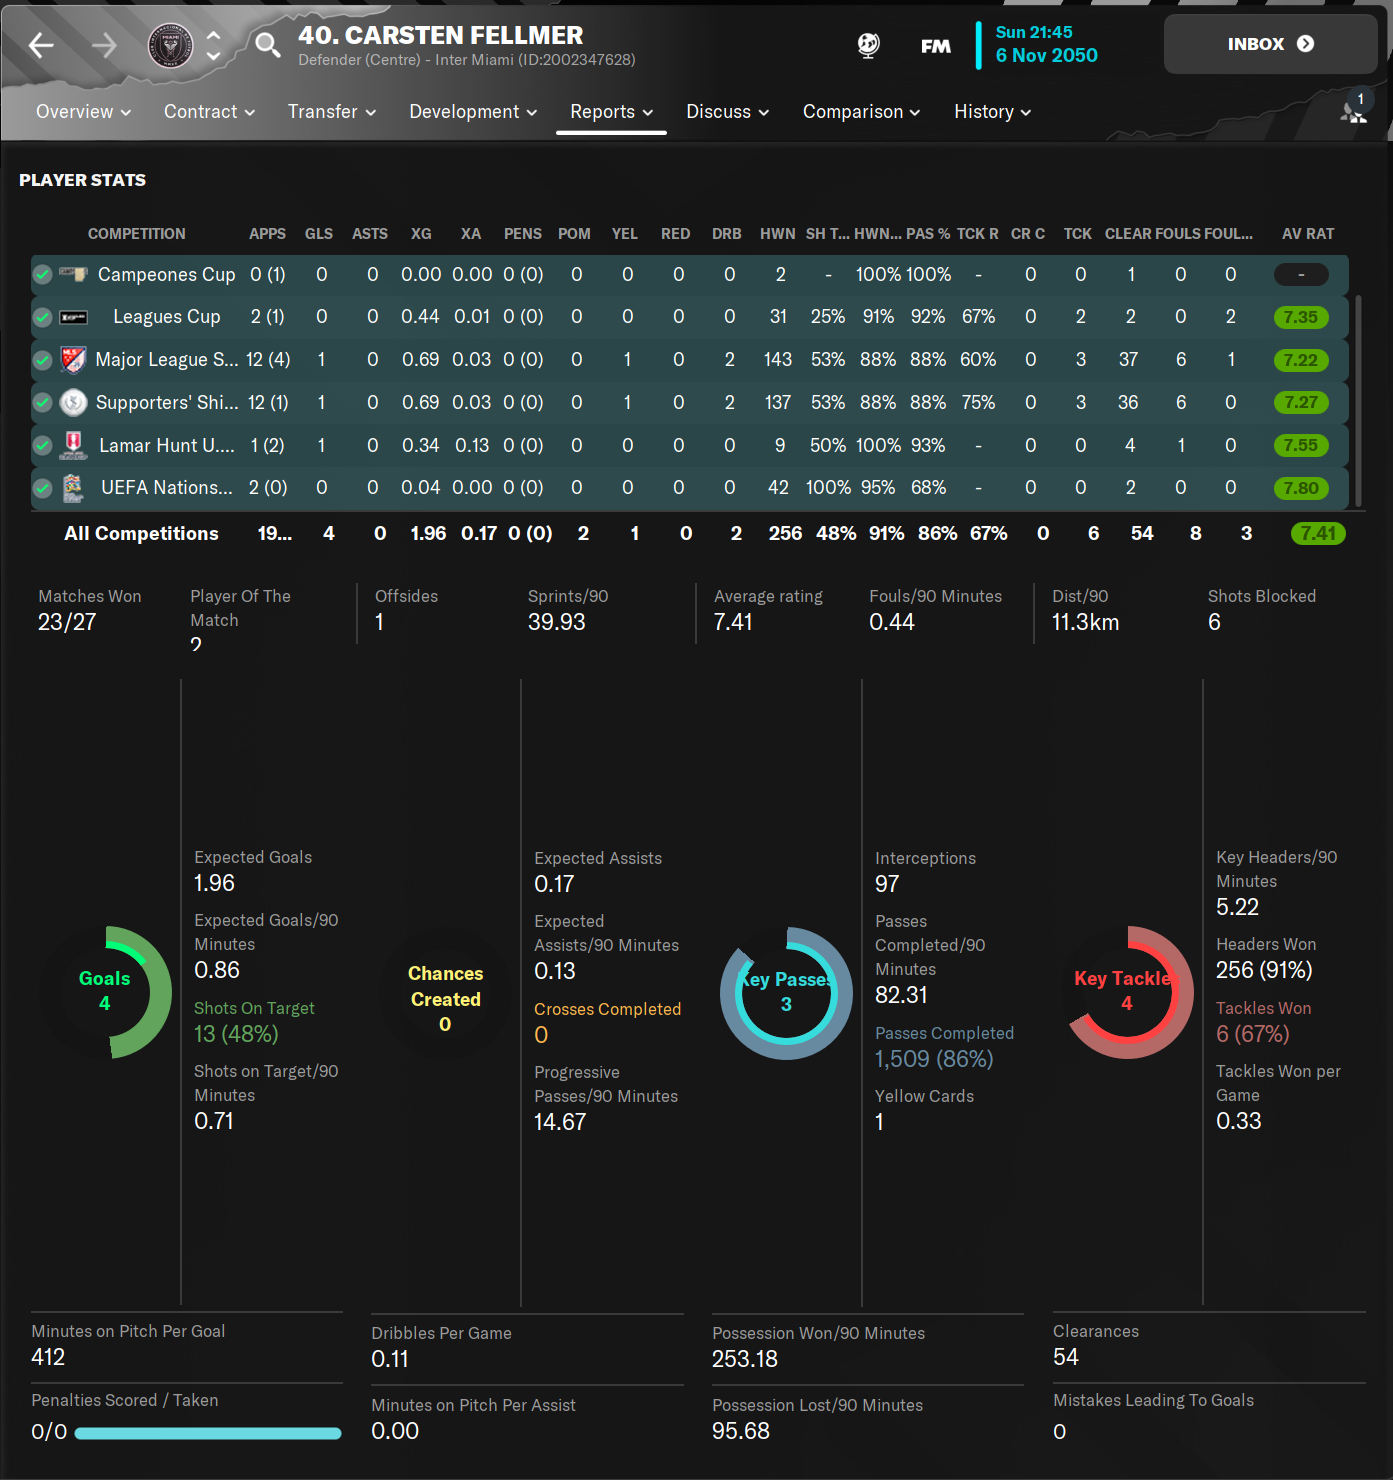Sort by the XG column header

[421, 234]
